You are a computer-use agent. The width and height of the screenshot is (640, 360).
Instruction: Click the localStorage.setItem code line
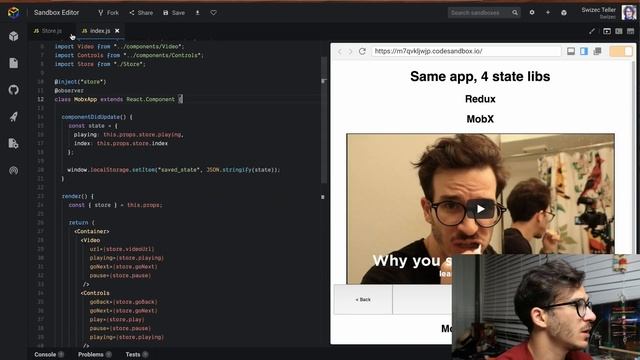[174, 170]
